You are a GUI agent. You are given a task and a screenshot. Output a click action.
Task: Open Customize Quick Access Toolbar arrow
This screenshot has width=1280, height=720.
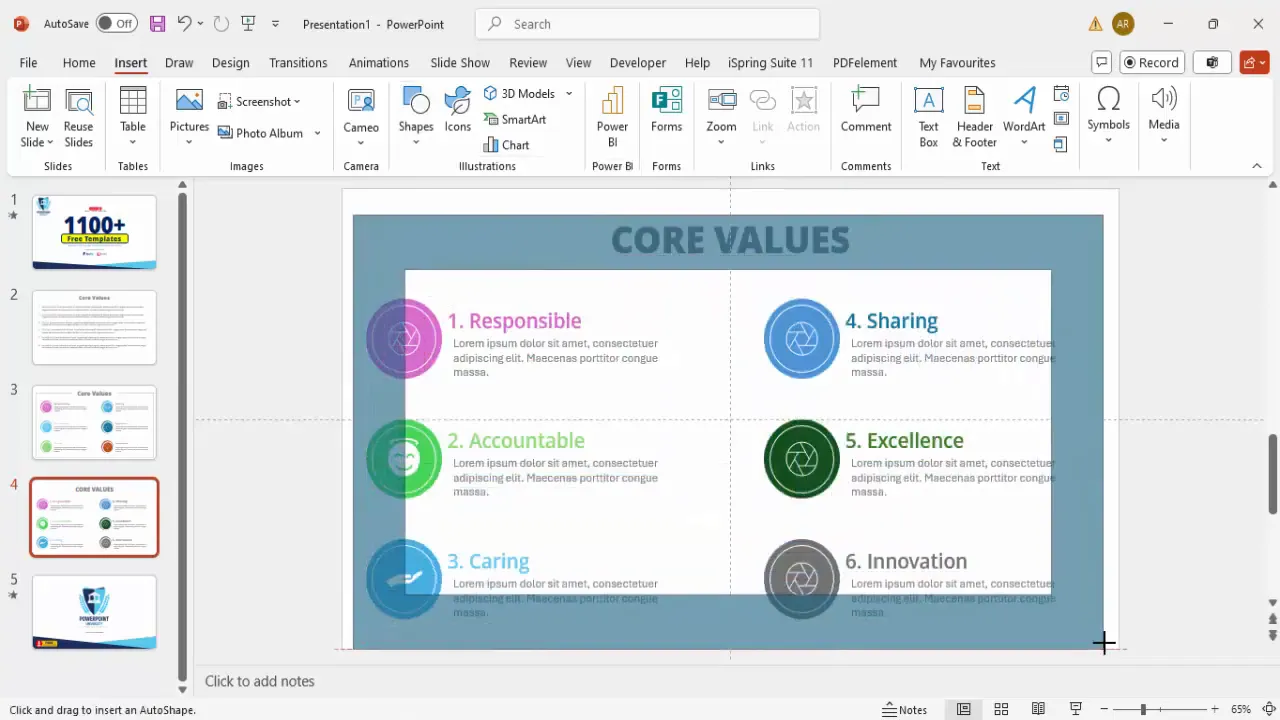click(275, 24)
